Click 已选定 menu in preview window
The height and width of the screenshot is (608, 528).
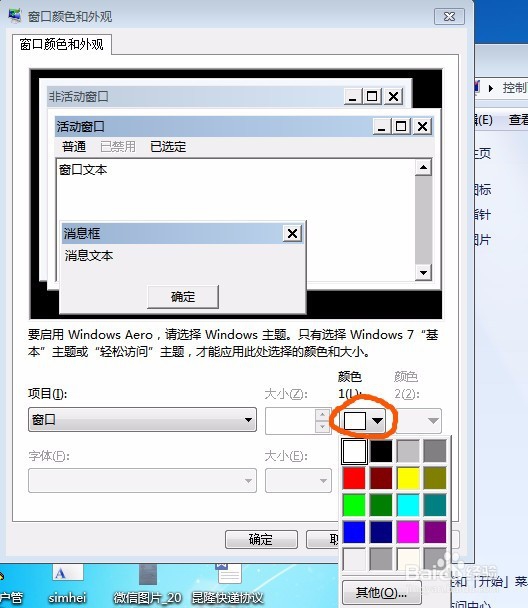168,147
